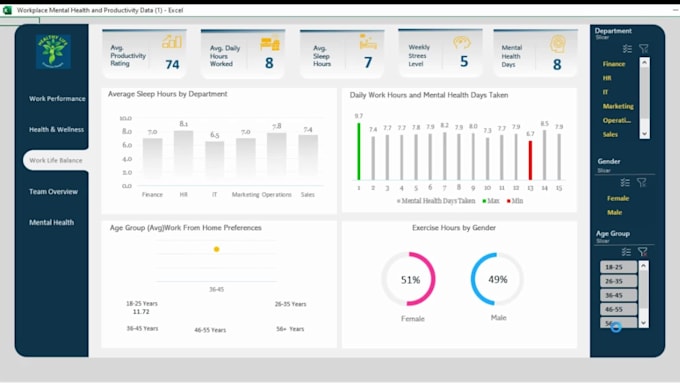Clear the Department slicer filter
The width and height of the screenshot is (680, 383).
(x=644, y=49)
